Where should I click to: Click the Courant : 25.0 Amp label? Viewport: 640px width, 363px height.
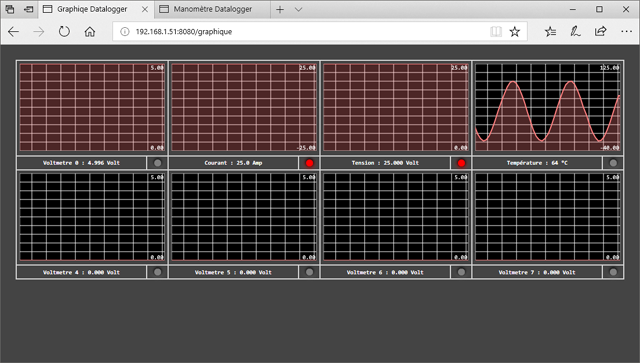point(233,163)
